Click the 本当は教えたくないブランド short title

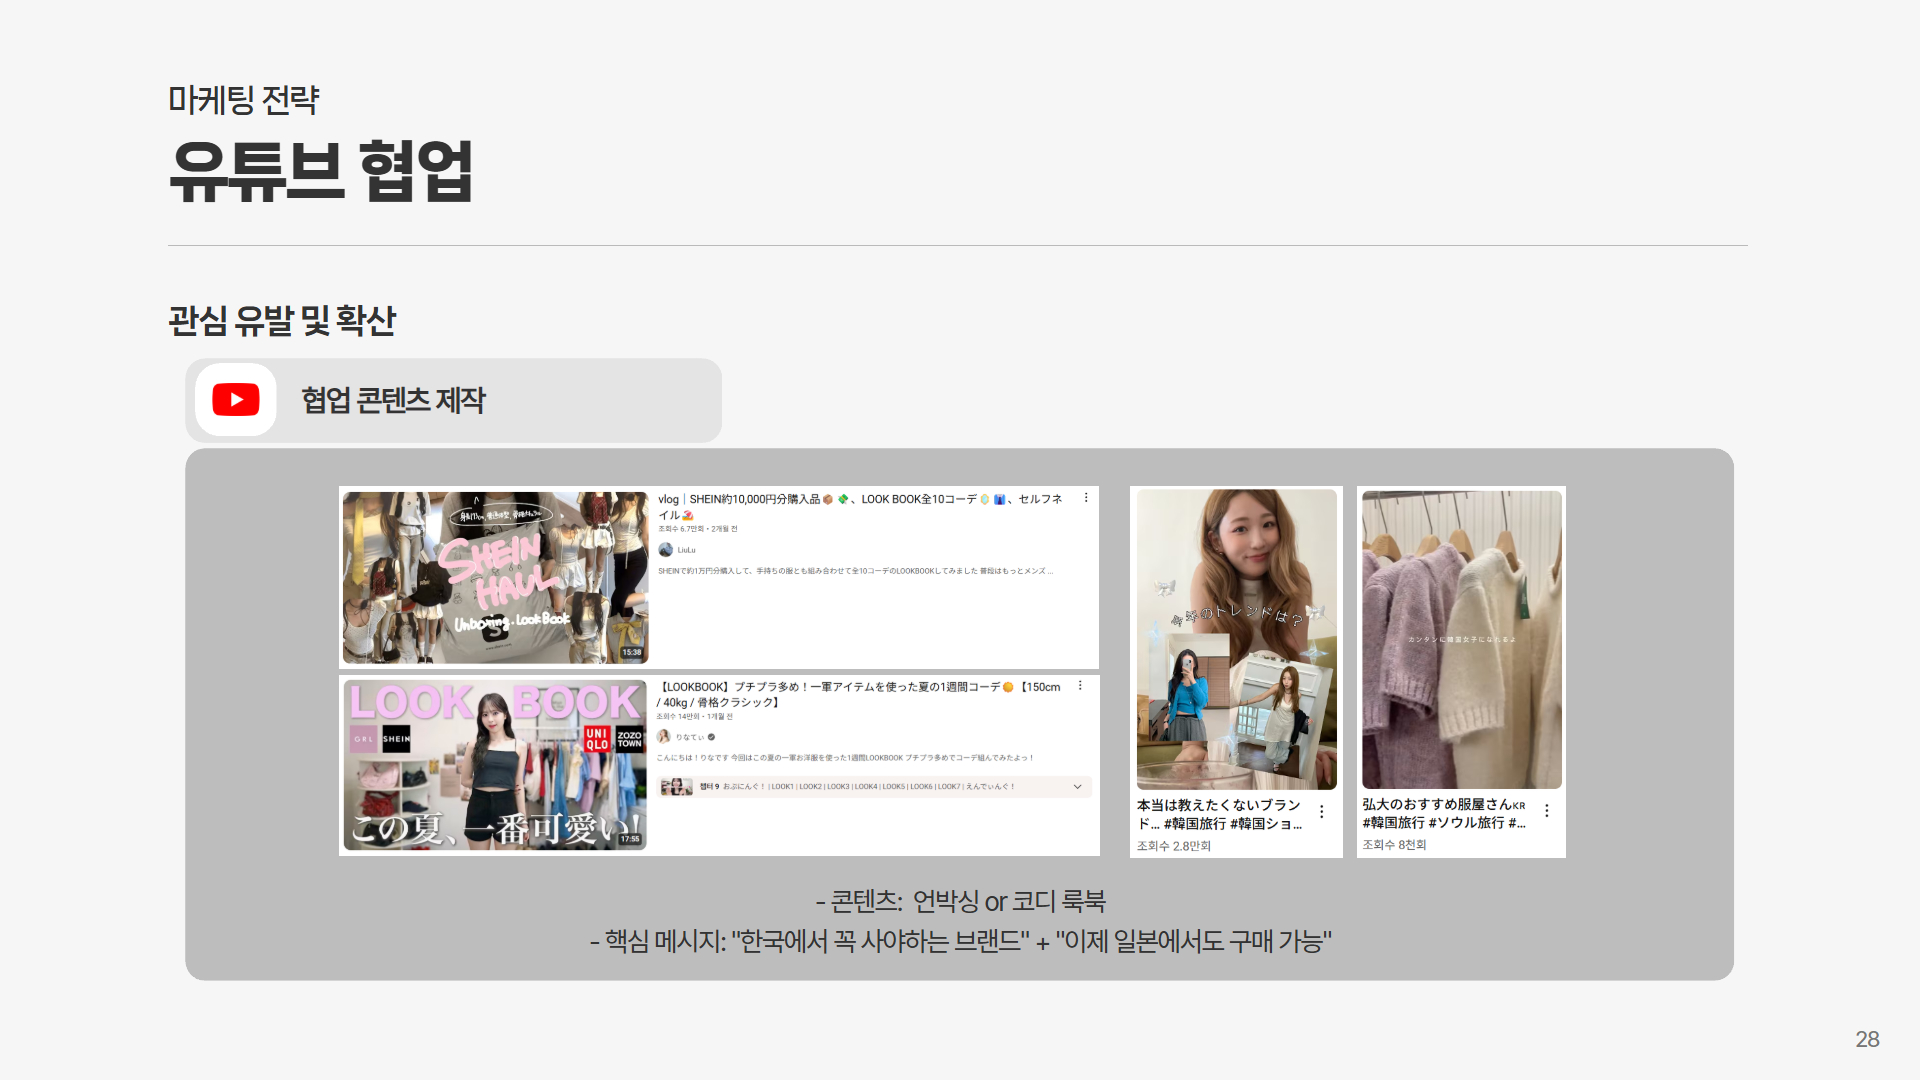(1218, 806)
